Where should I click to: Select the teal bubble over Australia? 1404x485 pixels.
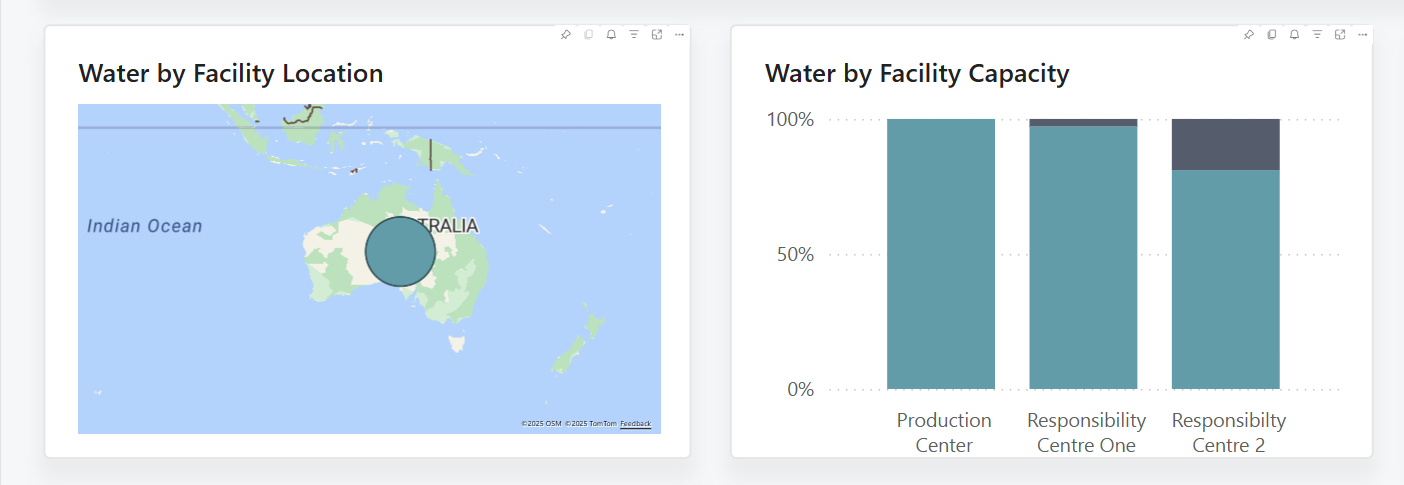click(400, 251)
